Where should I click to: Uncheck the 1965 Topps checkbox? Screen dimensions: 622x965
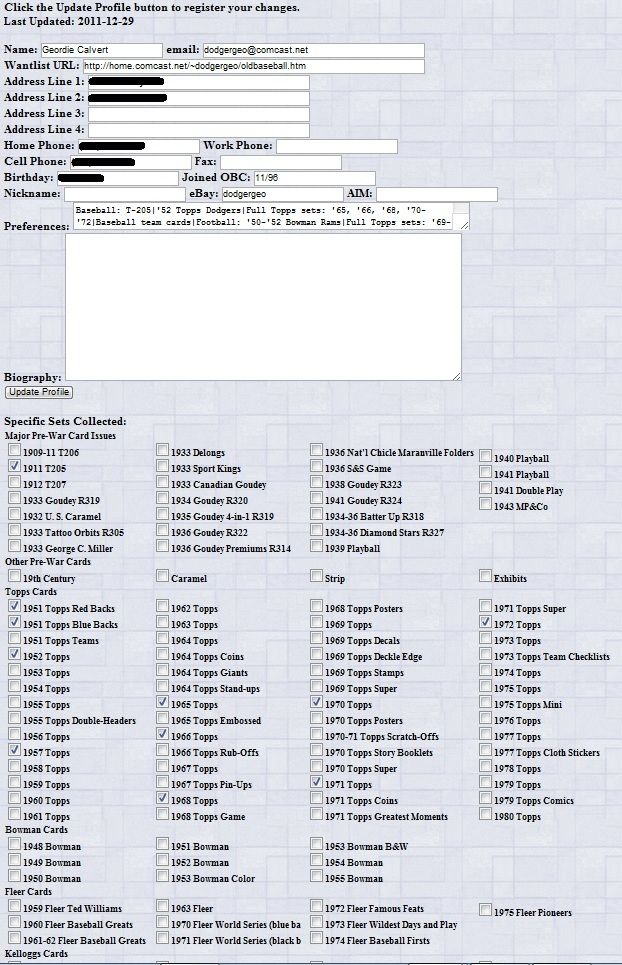coord(162,702)
